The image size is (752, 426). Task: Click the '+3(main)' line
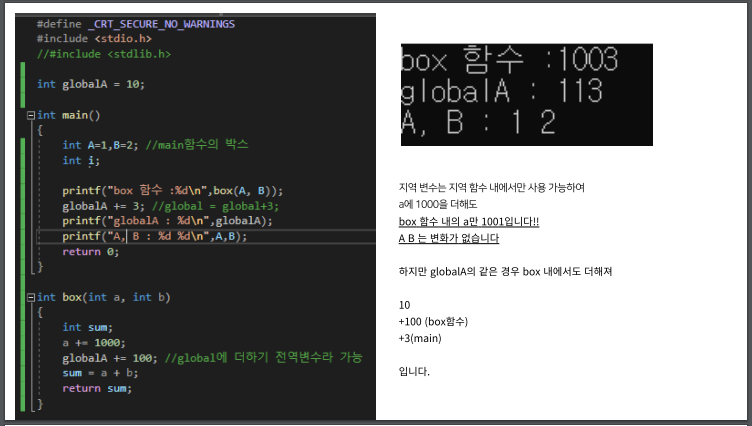(420, 339)
